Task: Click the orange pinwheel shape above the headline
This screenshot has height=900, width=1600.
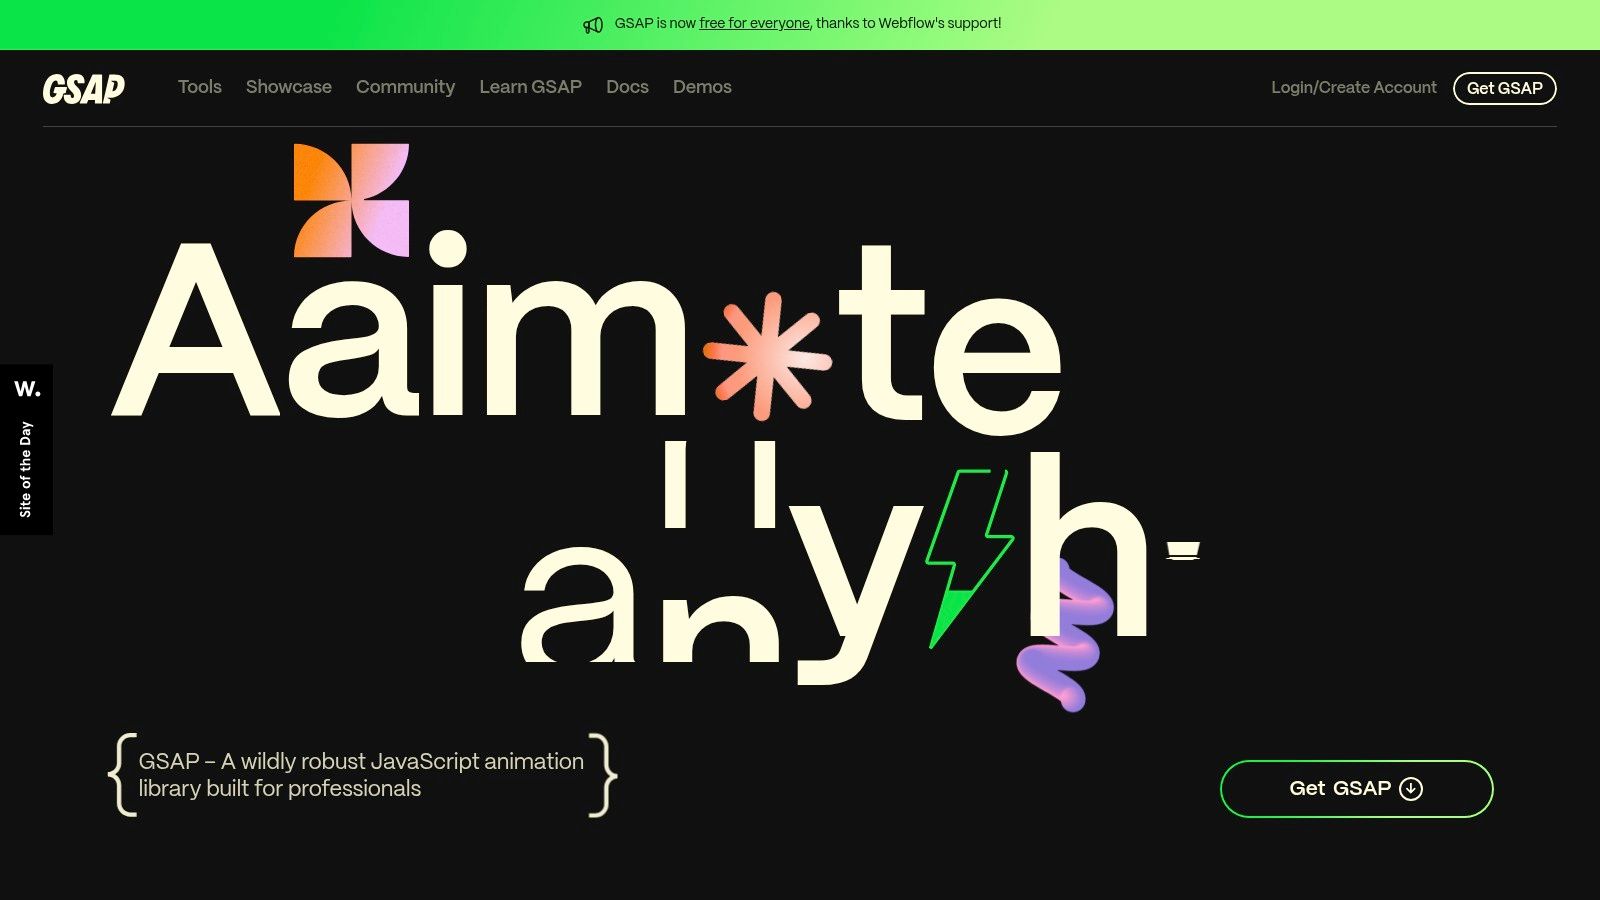Action: (350, 200)
